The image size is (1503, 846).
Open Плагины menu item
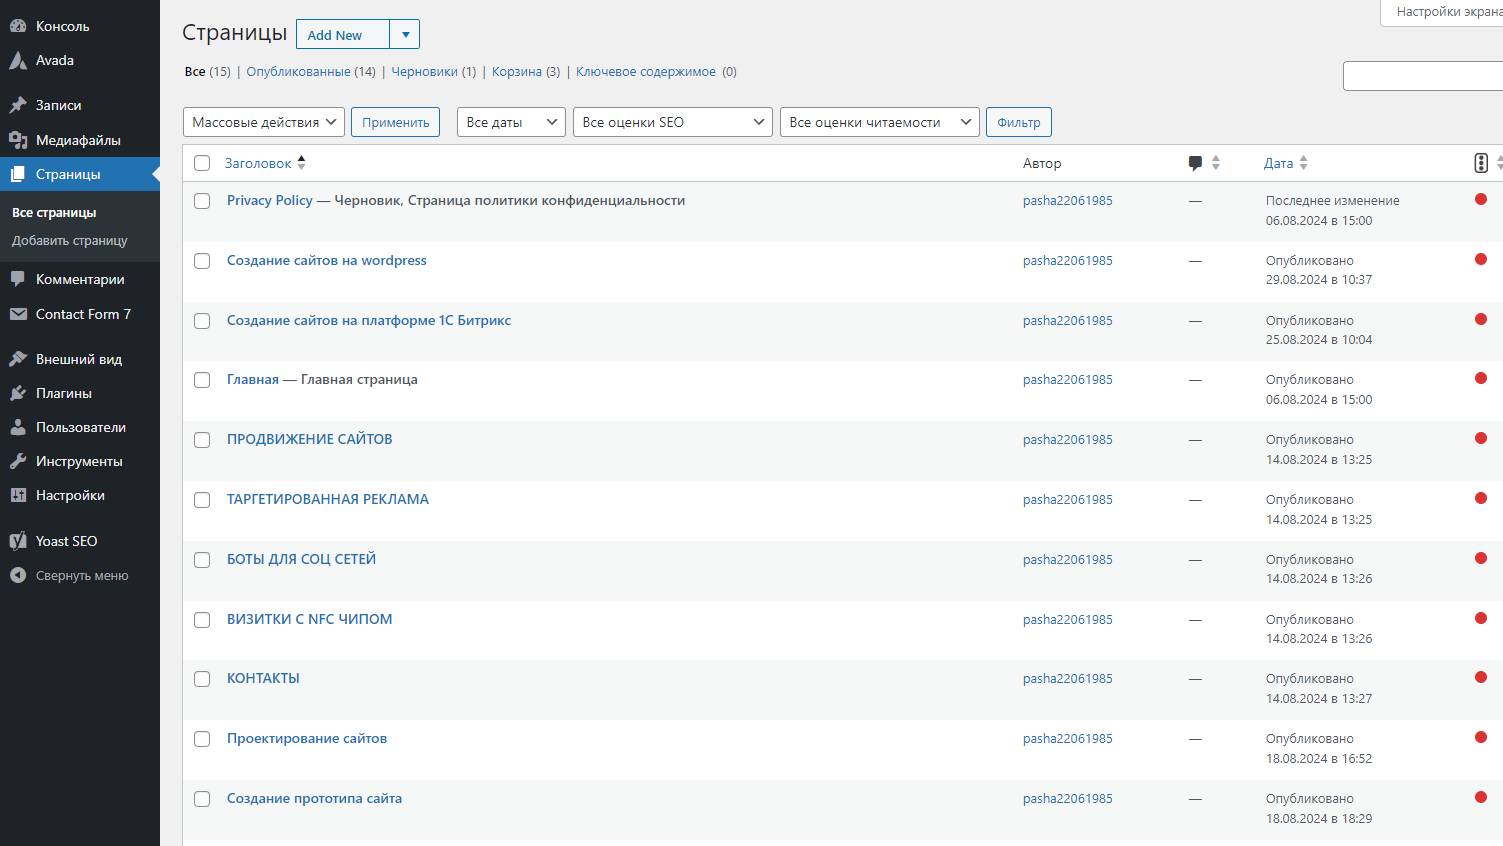[x=80, y=393]
